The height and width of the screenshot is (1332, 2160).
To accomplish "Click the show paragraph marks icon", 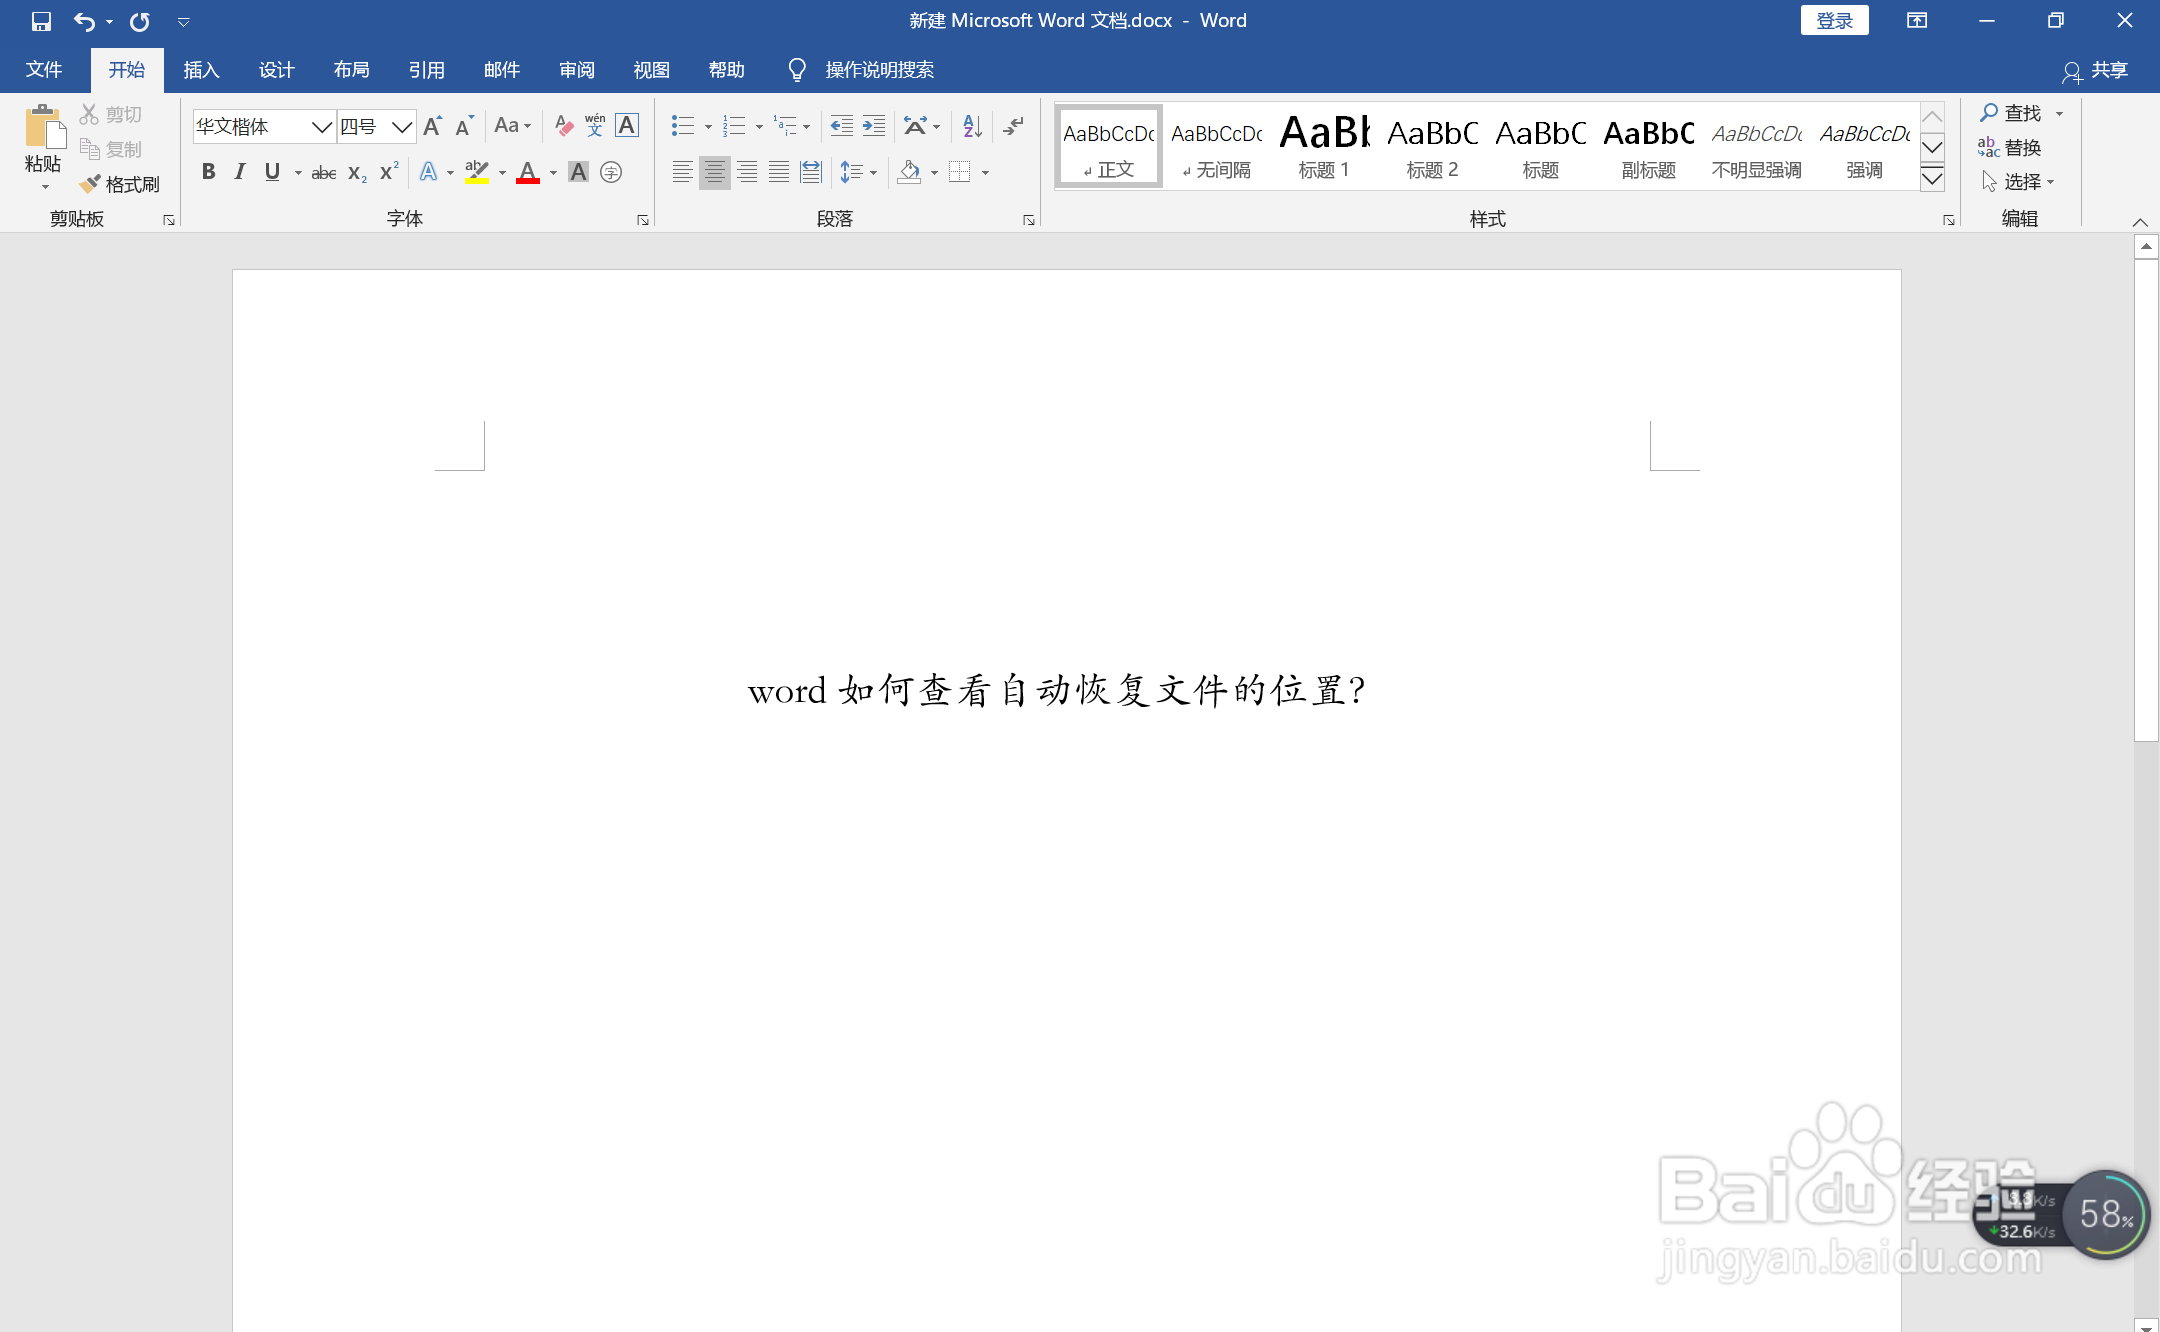I will coord(1013,126).
